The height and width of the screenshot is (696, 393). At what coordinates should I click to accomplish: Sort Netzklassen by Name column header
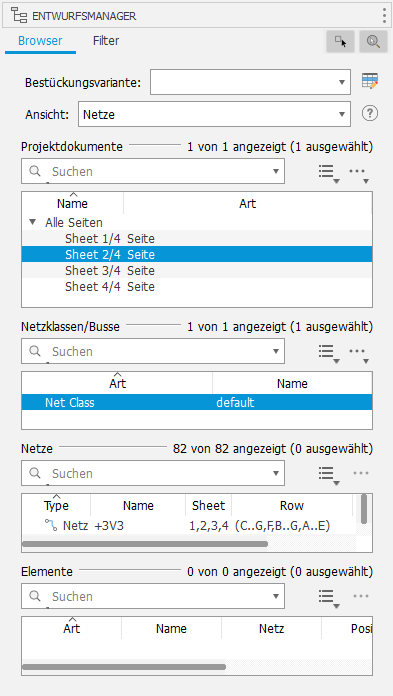click(x=292, y=383)
